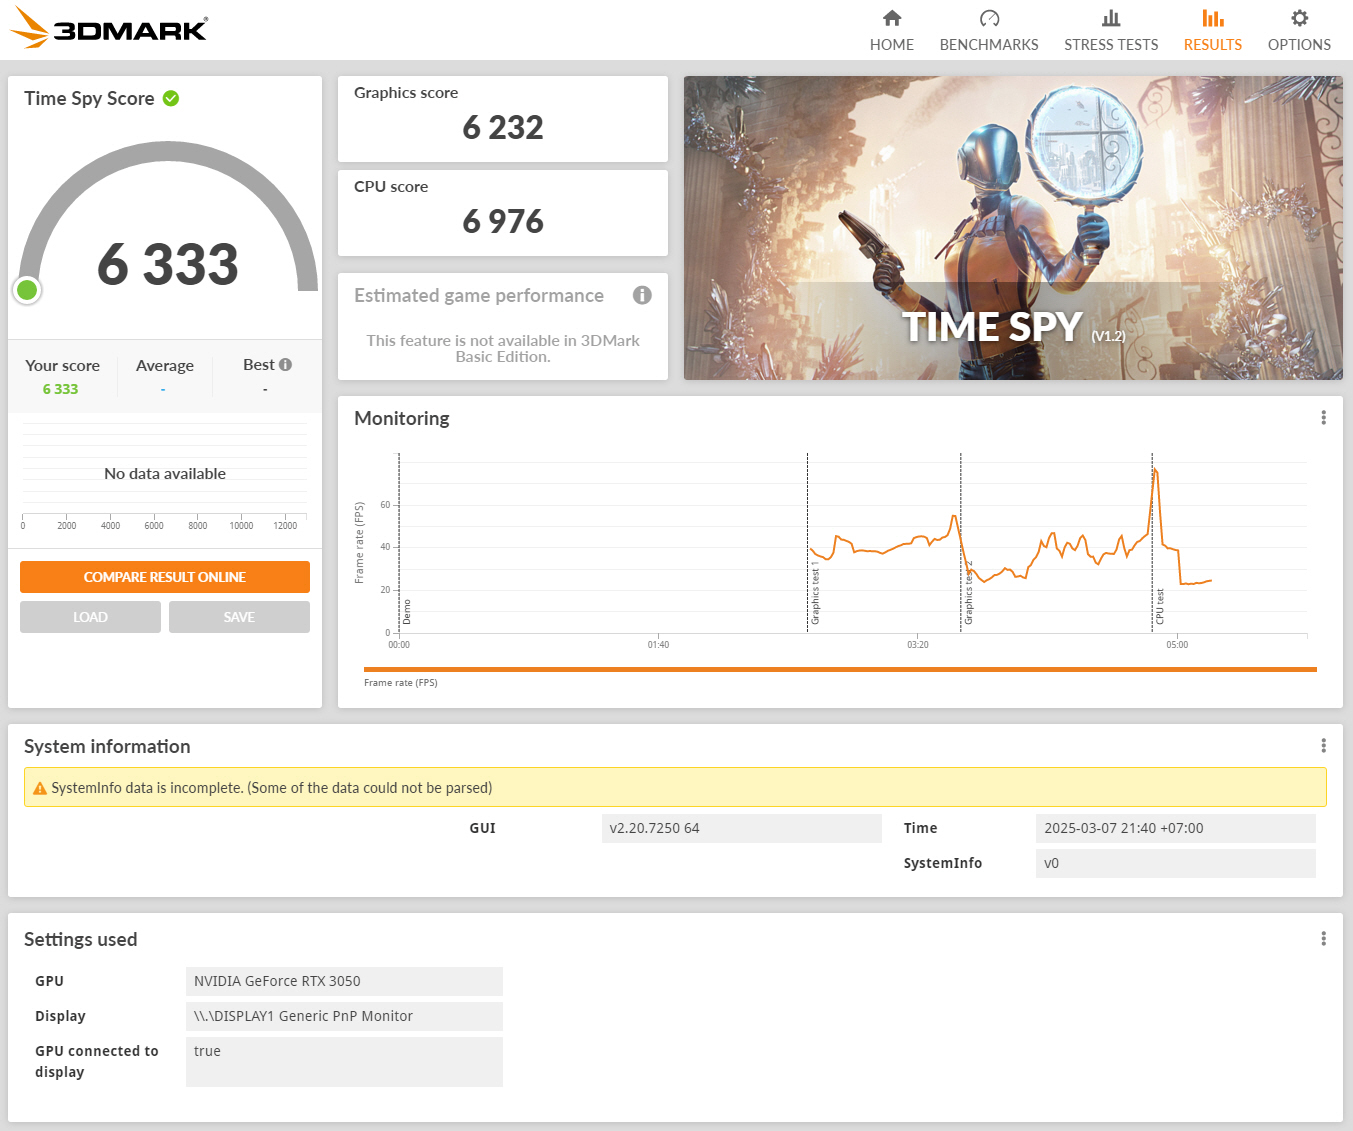Click the SystemInfo warning triangle icon
Screen dimensions: 1353x1131
click(x=40, y=788)
